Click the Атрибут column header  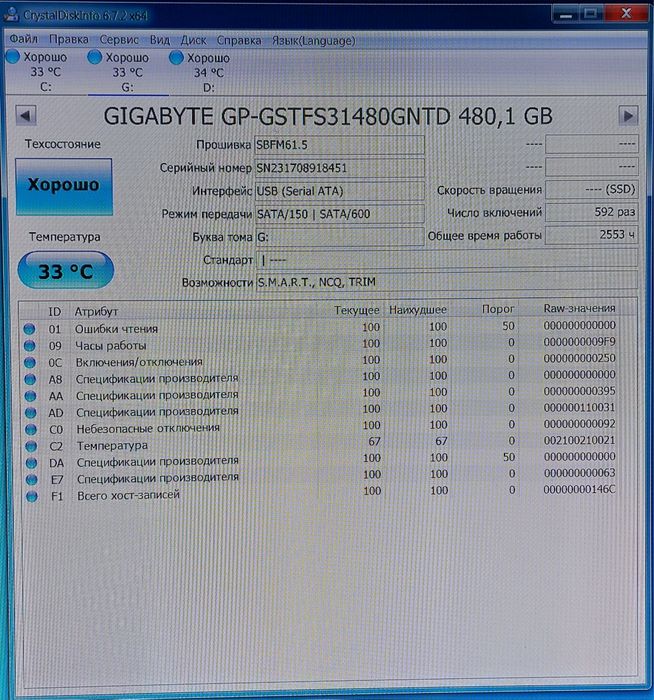pos(96,312)
